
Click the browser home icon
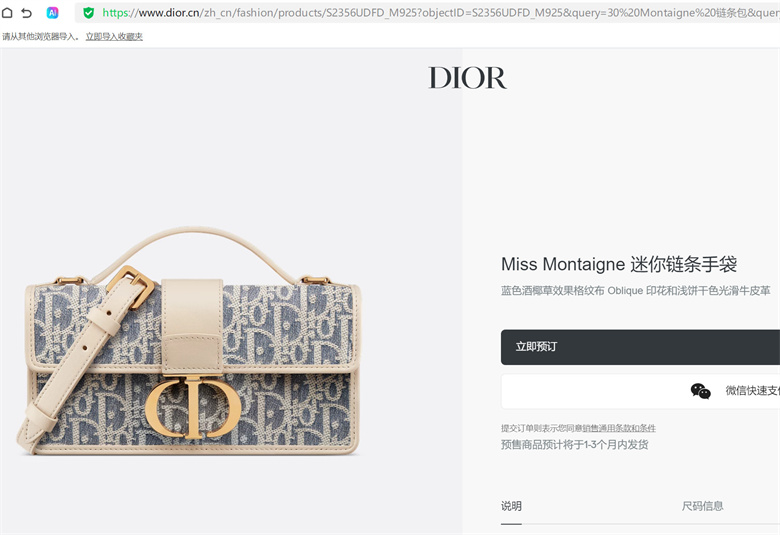coord(7,12)
